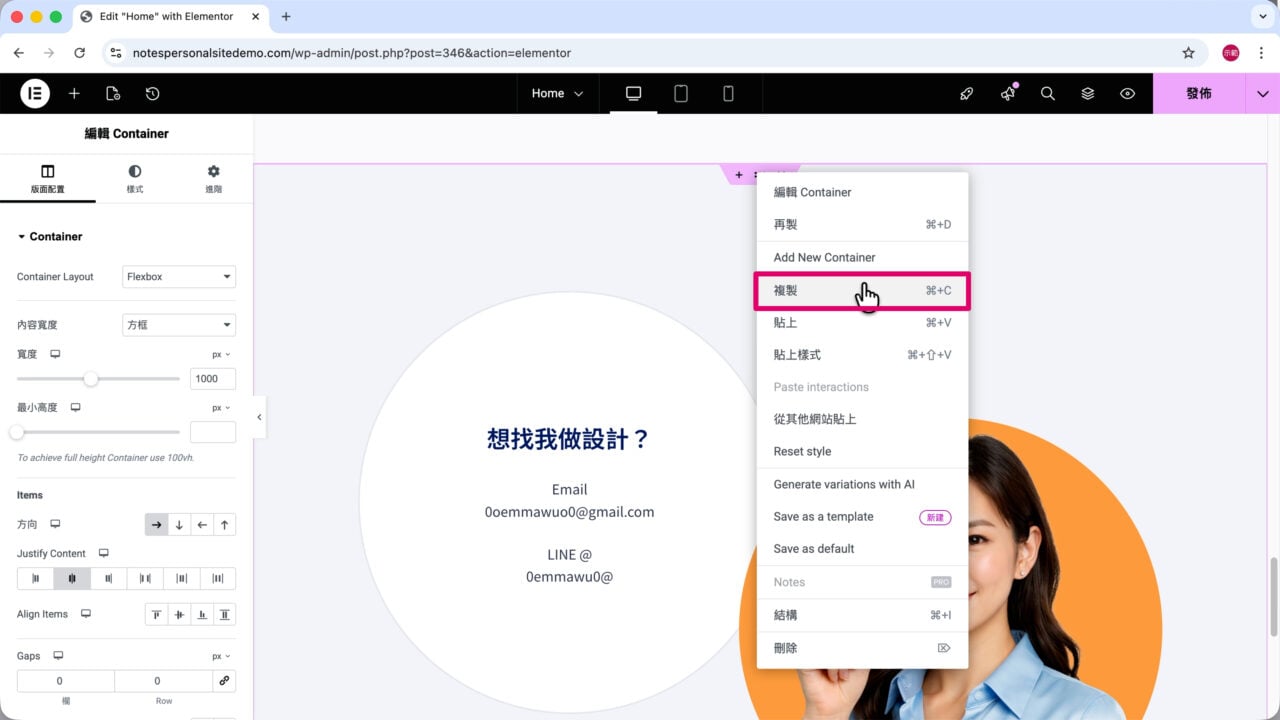
Task: Open Chrome profile avatar
Action: tap(1231, 53)
